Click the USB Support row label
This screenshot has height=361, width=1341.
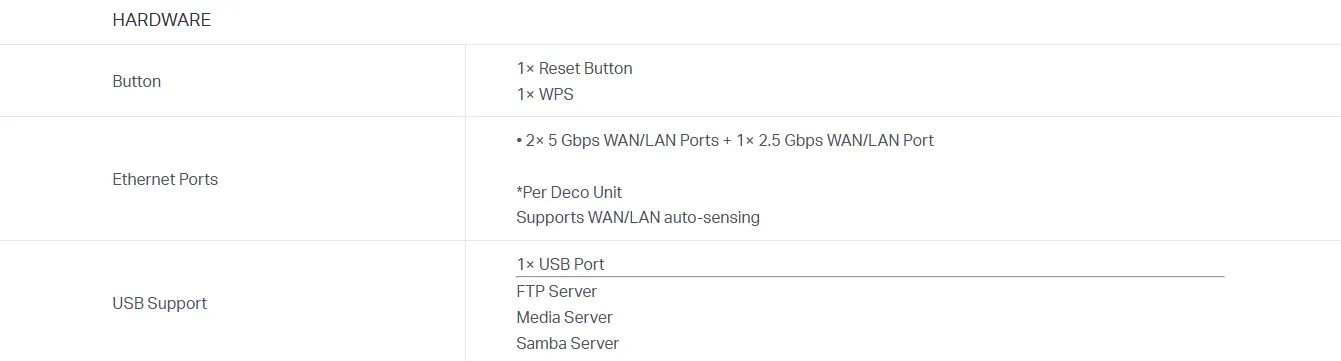[x=159, y=303]
